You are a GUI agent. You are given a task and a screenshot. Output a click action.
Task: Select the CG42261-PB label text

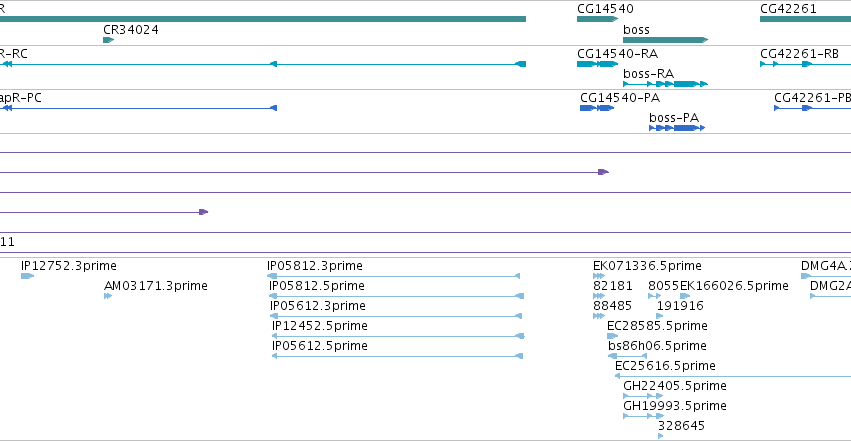coord(812,98)
